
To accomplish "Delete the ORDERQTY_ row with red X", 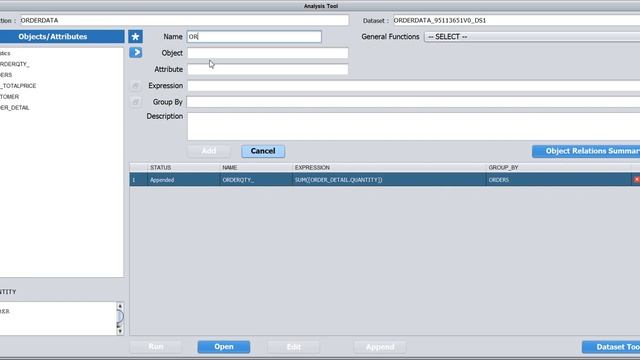I will (x=636, y=180).
